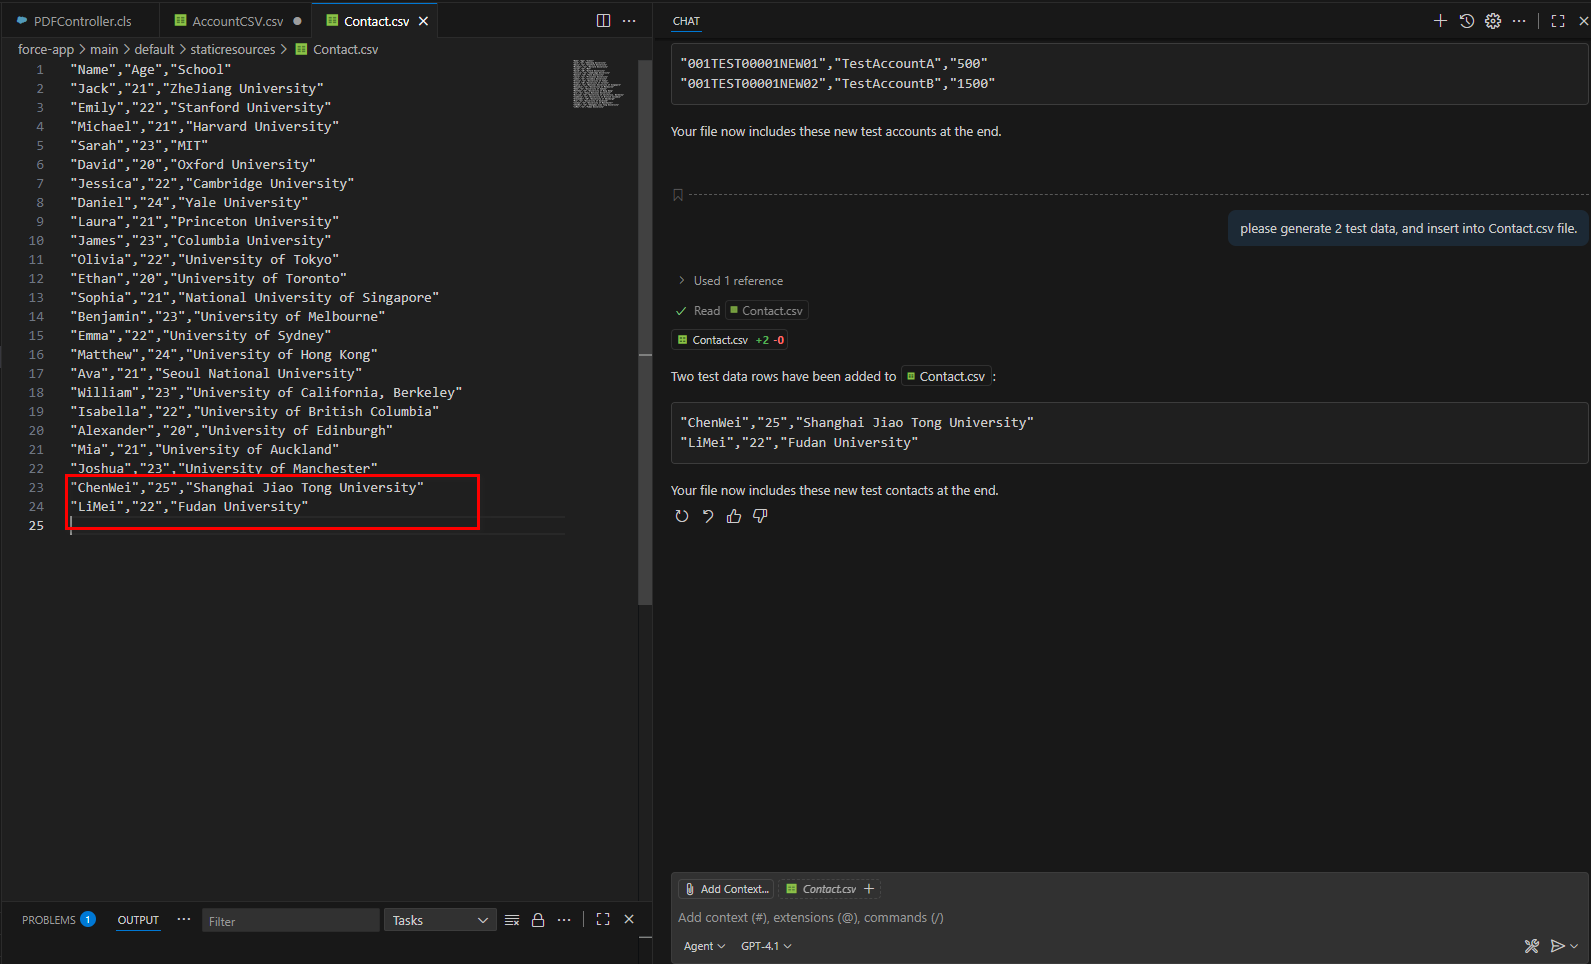
Task: Open chat settings gear icon
Action: [1493, 21]
